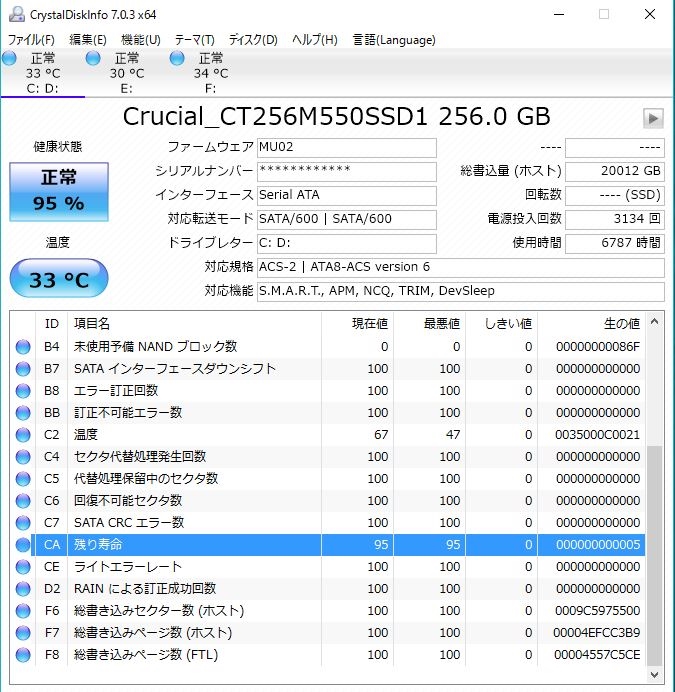Click the blue status orb for disk C: D:
The width and height of the screenshot is (675, 692).
point(9,58)
